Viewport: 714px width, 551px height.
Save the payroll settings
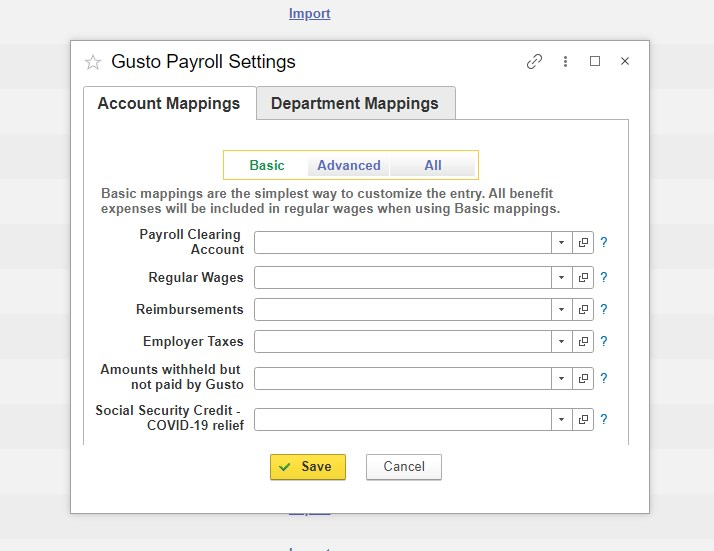[308, 467]
